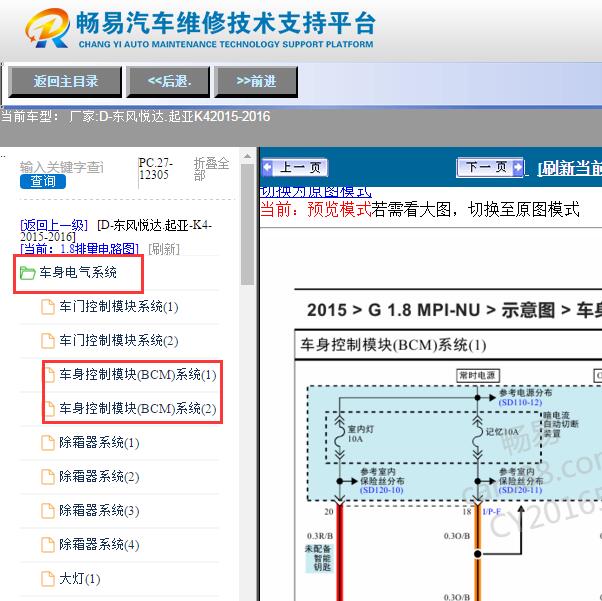Click the left arrow icon on 上一页
Image resolution: width=602 pixels, height=601 pixels.
click(267, 167)
